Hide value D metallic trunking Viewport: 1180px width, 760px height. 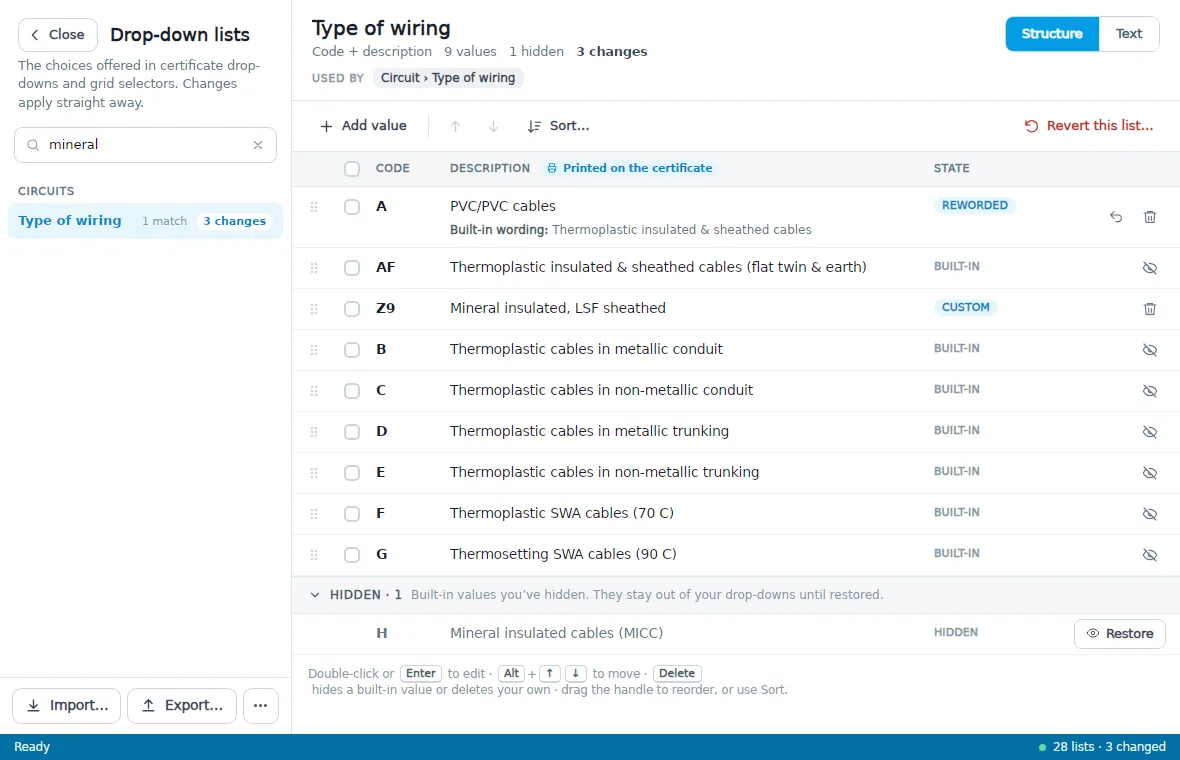1149,432
